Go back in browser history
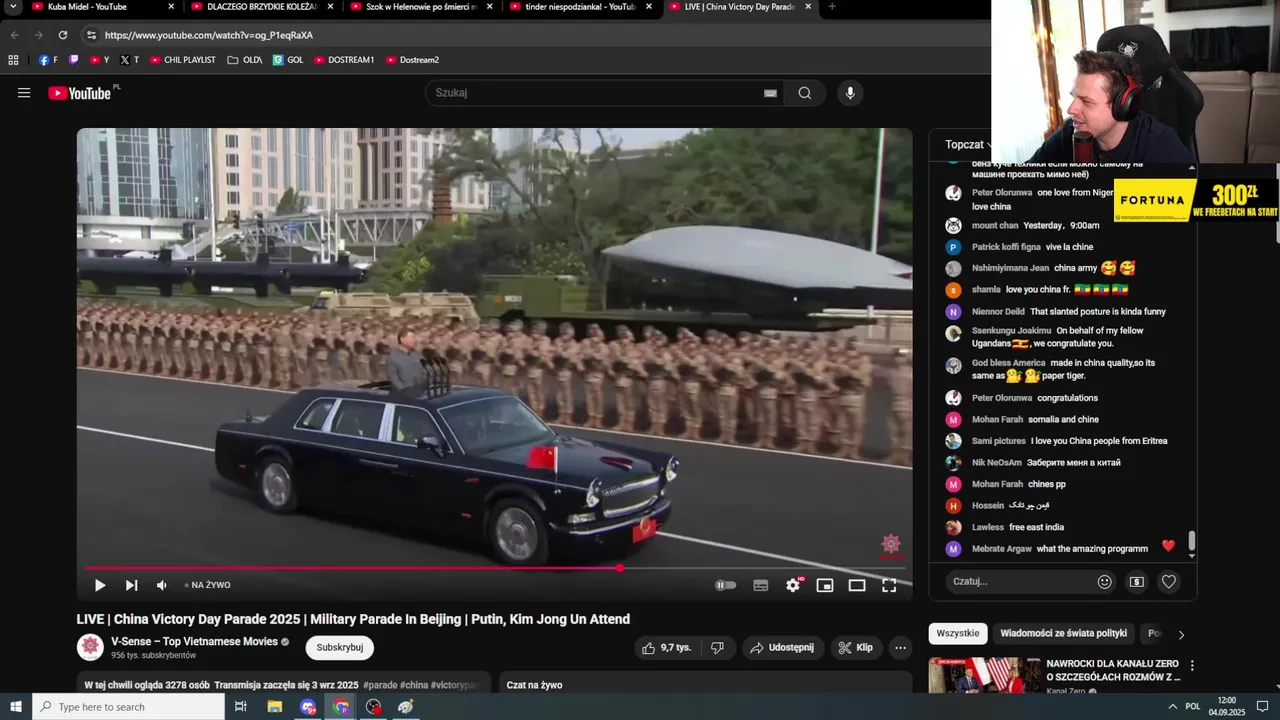Screen dimensions: 1280x720 (14, 35)
